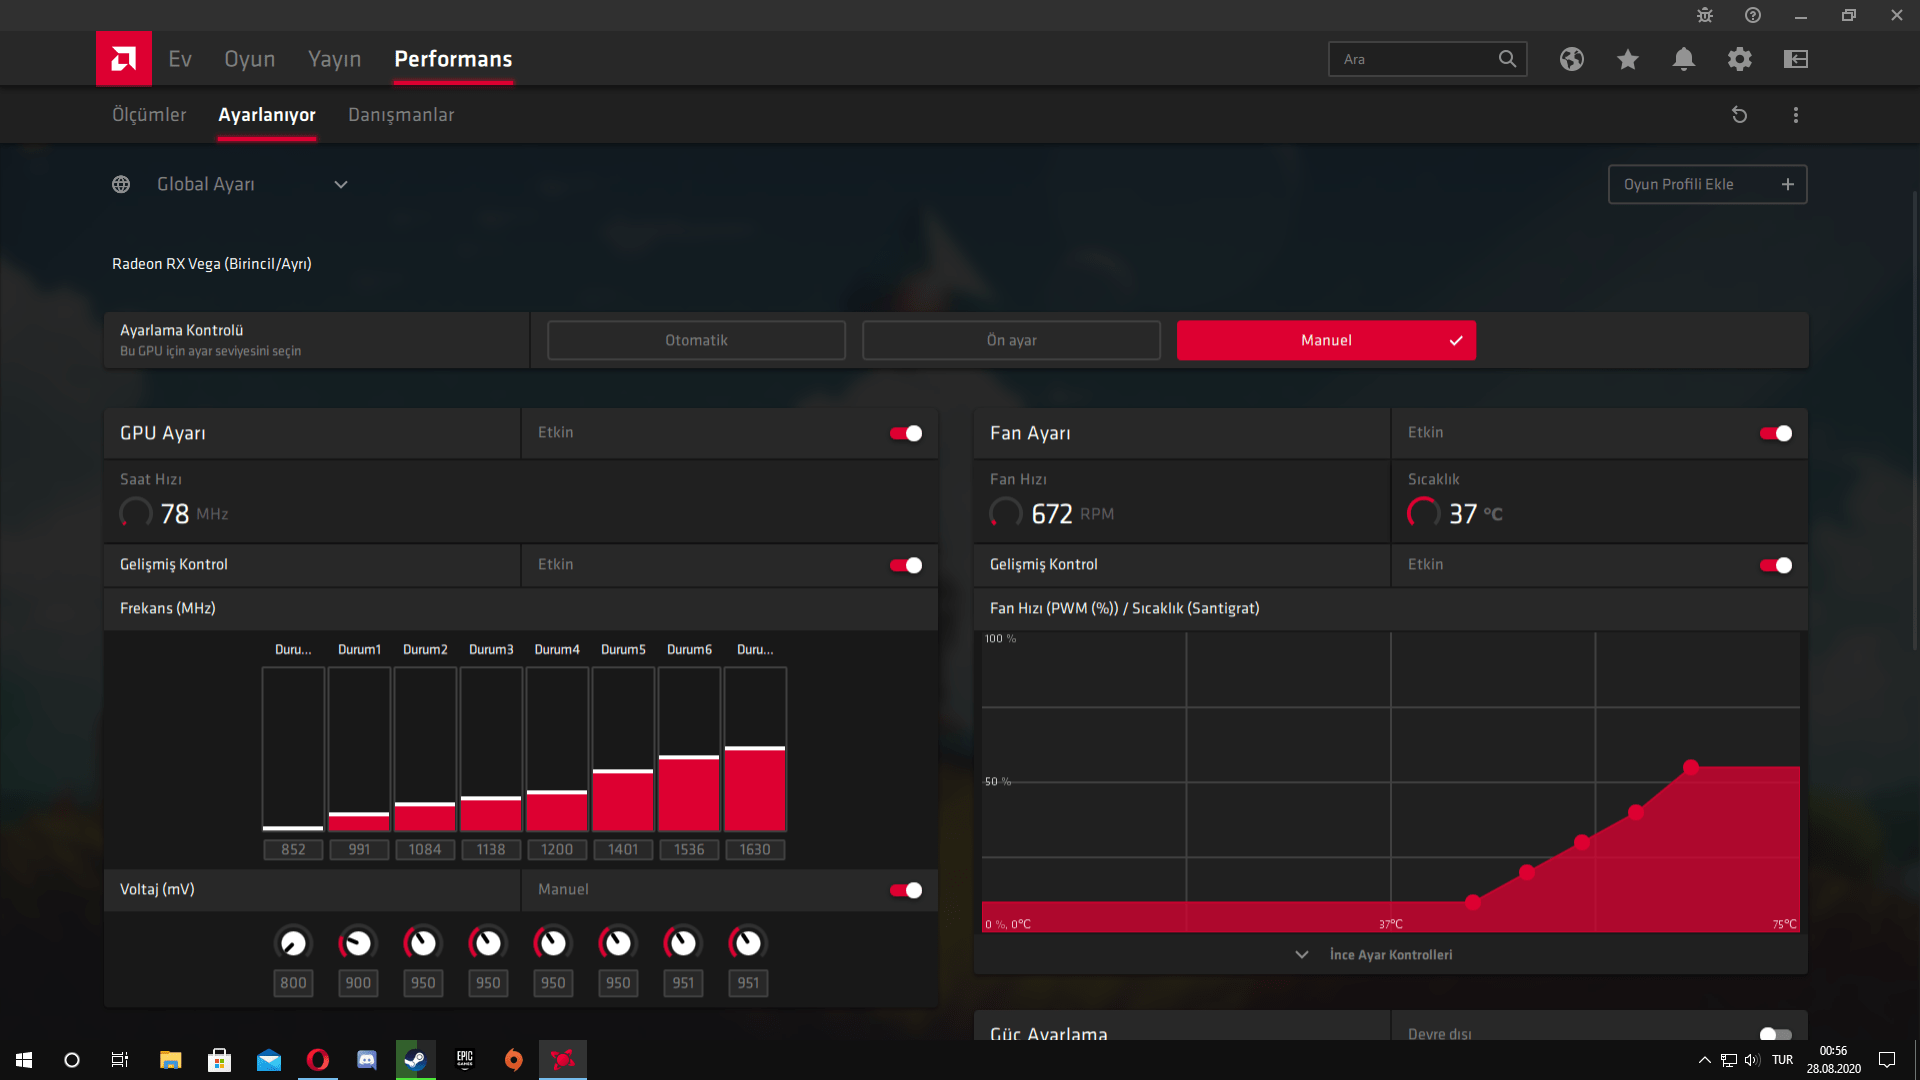Click the AMD logo home icon

pyautogui.click(x=124, y=59)
